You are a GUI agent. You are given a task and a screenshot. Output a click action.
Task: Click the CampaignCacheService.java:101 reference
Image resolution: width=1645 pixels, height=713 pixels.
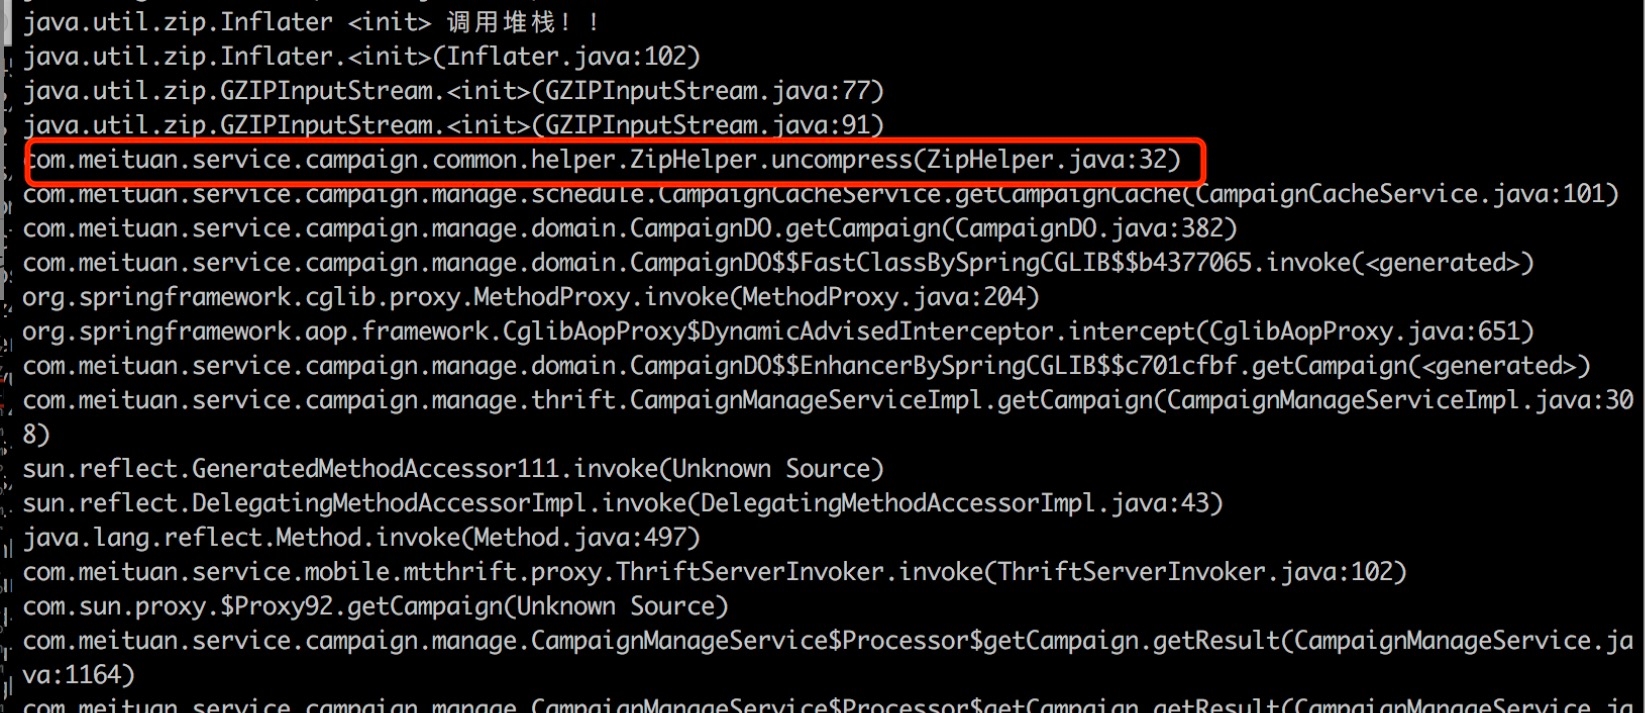click(x=1400, y=194)
